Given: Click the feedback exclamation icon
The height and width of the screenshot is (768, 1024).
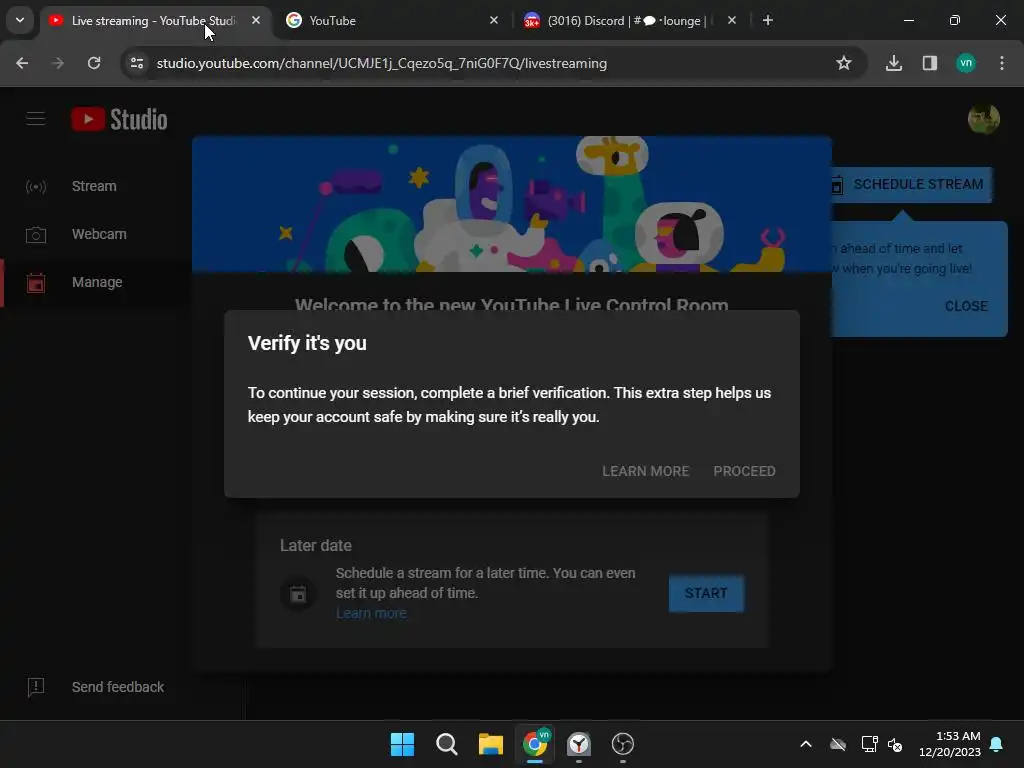Looking at the screenshot, I should point(36,687).
